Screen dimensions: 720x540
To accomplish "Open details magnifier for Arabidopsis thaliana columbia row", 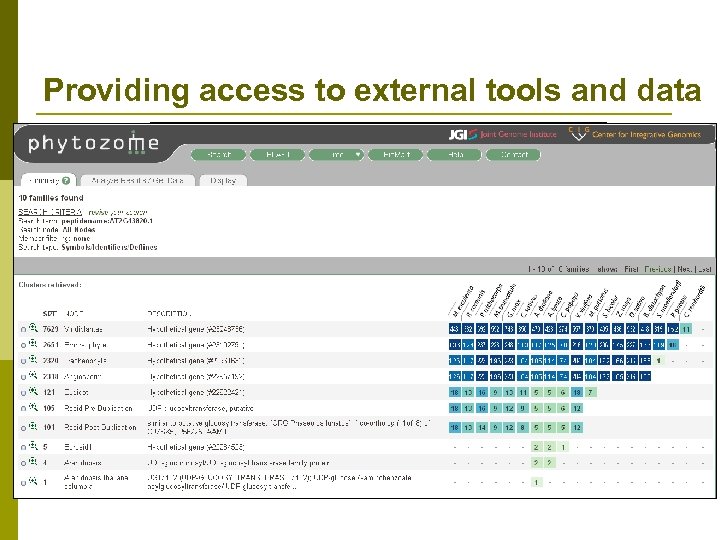I will (x=33, y=481).
